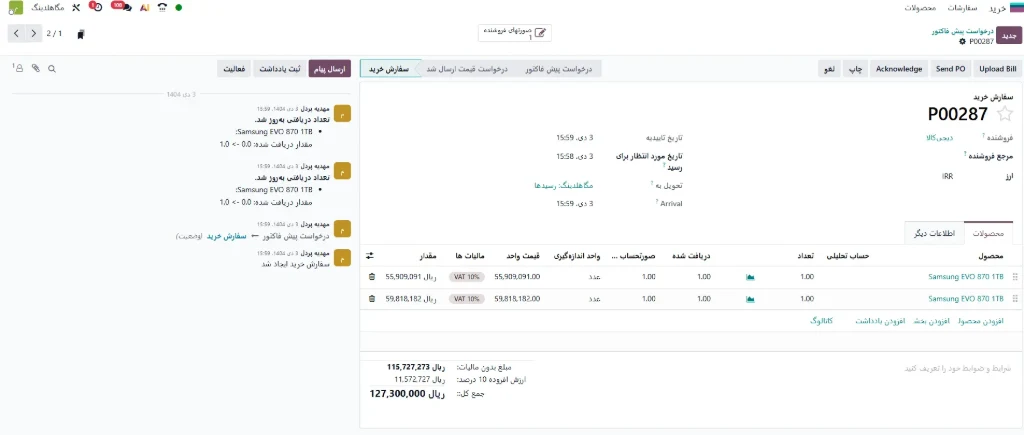The width and height of the screenshot is (1024, 435).
Task: Click the unit price 59,818,182.00 cell
Action: click(517, 298)
